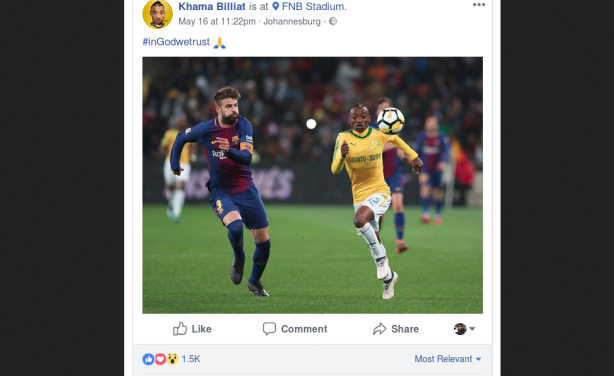Open Khama Billiat's profile picture
Image resolution: width=614 pixels, height=376 pixels.
pyautogui.click(x=157, y=14)
